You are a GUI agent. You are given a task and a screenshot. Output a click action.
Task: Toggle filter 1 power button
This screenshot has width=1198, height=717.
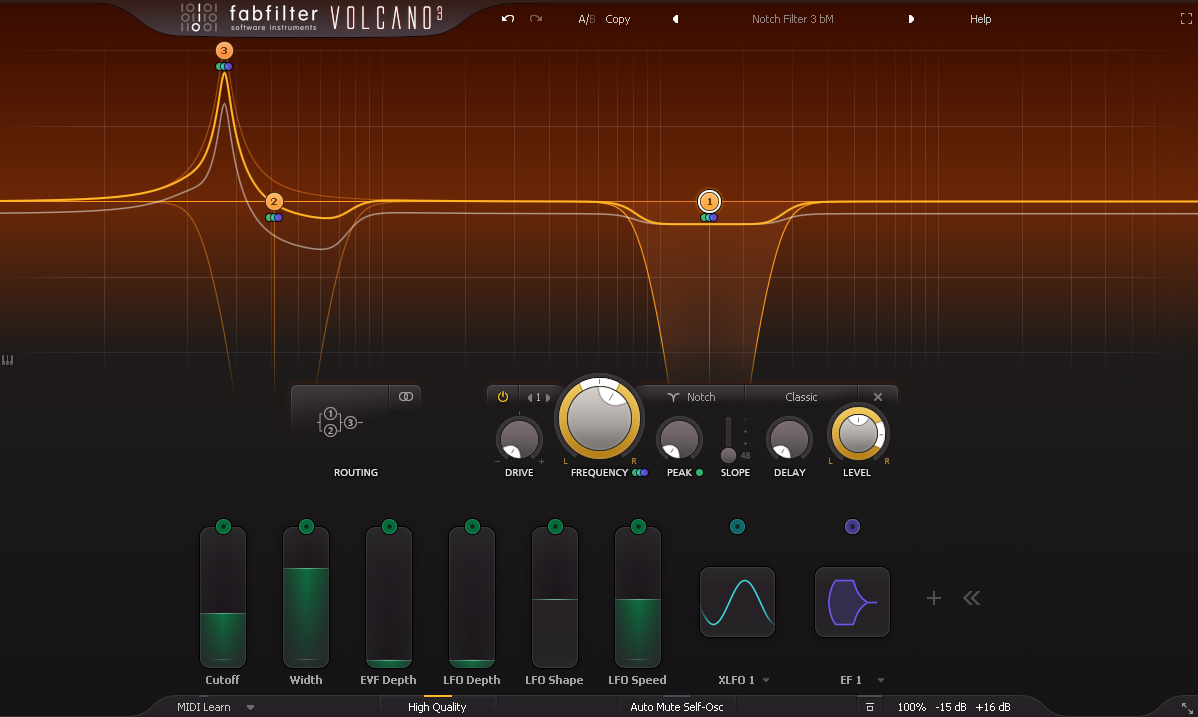pos(503,397)
